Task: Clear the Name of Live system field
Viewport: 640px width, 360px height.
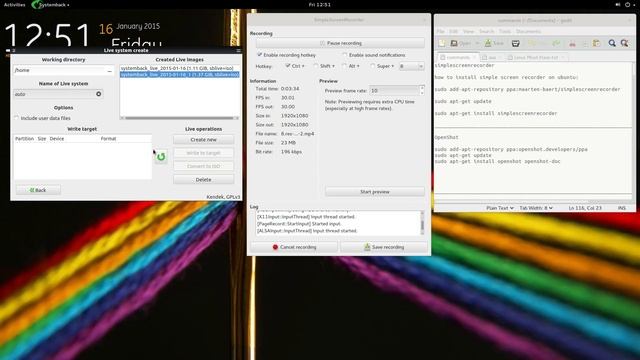Action: click(x=98, y=94)
